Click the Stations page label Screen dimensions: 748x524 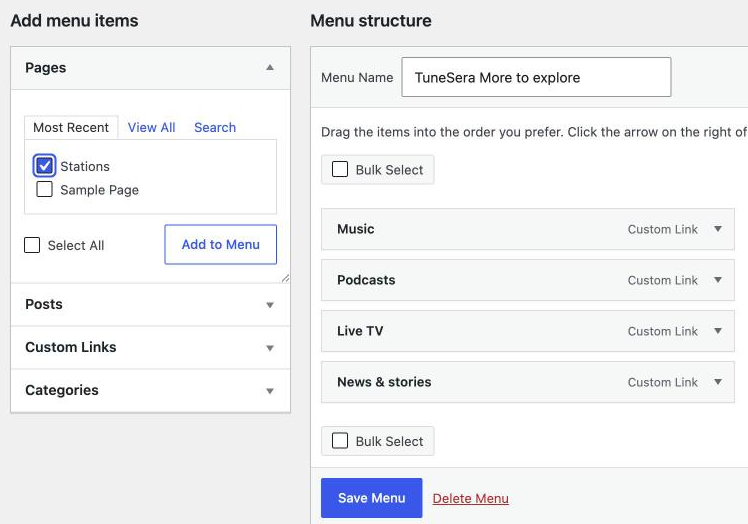click(85, 166)
